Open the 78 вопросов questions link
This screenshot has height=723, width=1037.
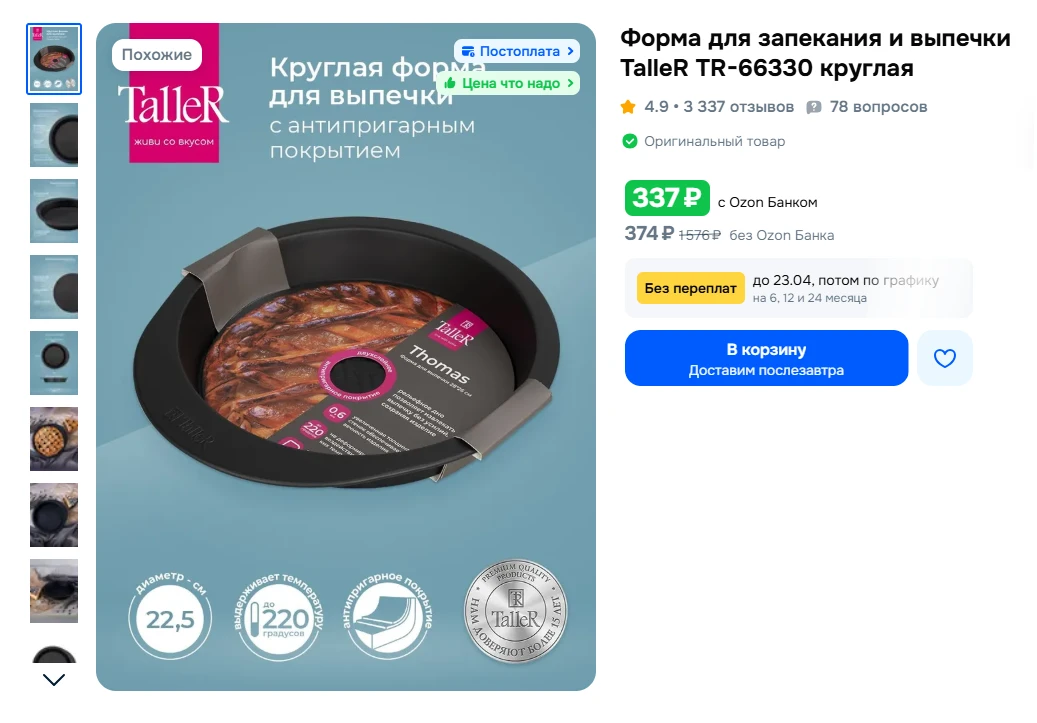coord(878,107)
